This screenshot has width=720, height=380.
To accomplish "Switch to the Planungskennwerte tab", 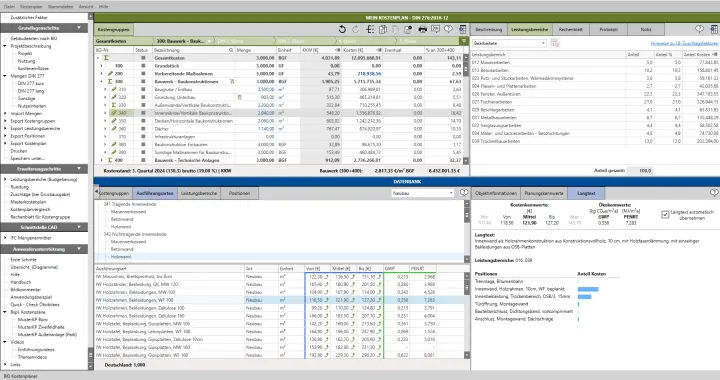I will pos(544,193).
